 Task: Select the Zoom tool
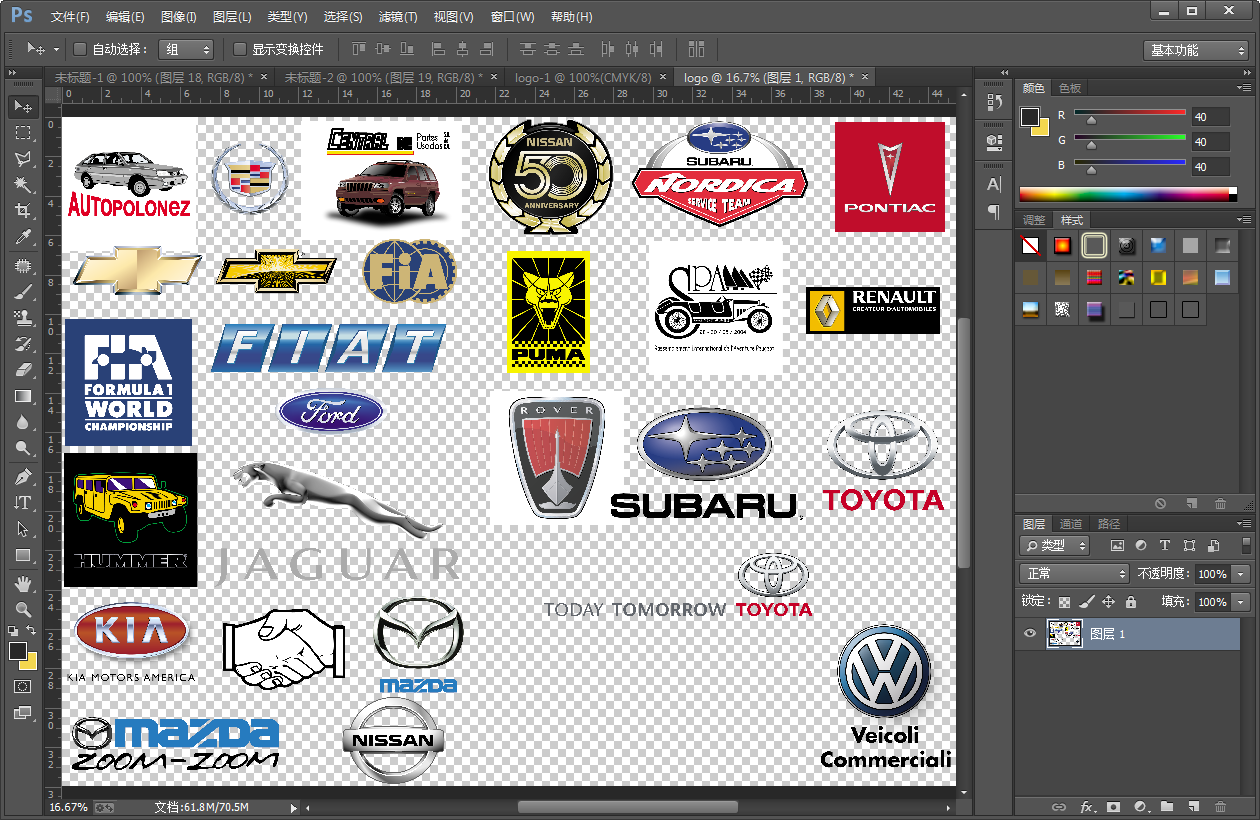coord(23,610)
